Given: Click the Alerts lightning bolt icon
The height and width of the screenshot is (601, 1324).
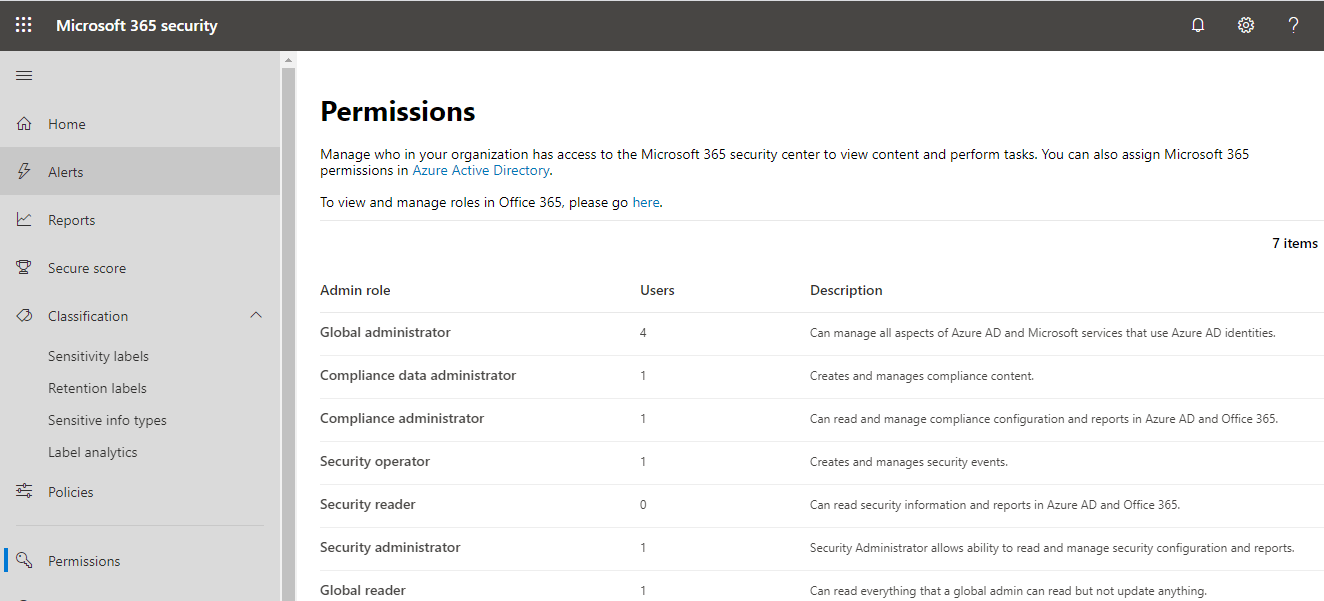Looking at the screenshot, I should (x=24, y=172).
